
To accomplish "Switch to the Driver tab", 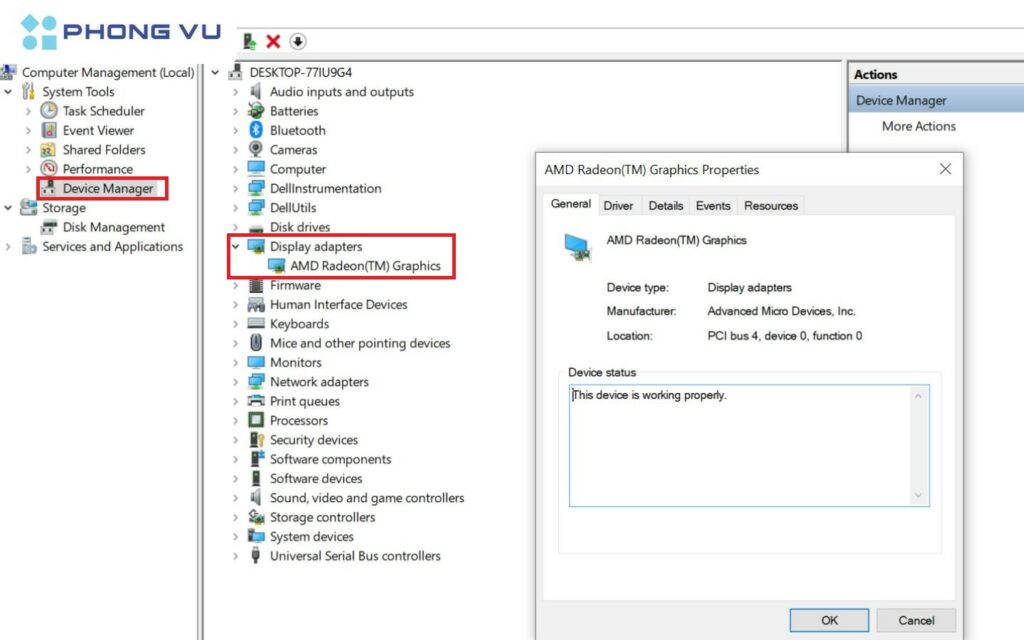I will point(618,205).
